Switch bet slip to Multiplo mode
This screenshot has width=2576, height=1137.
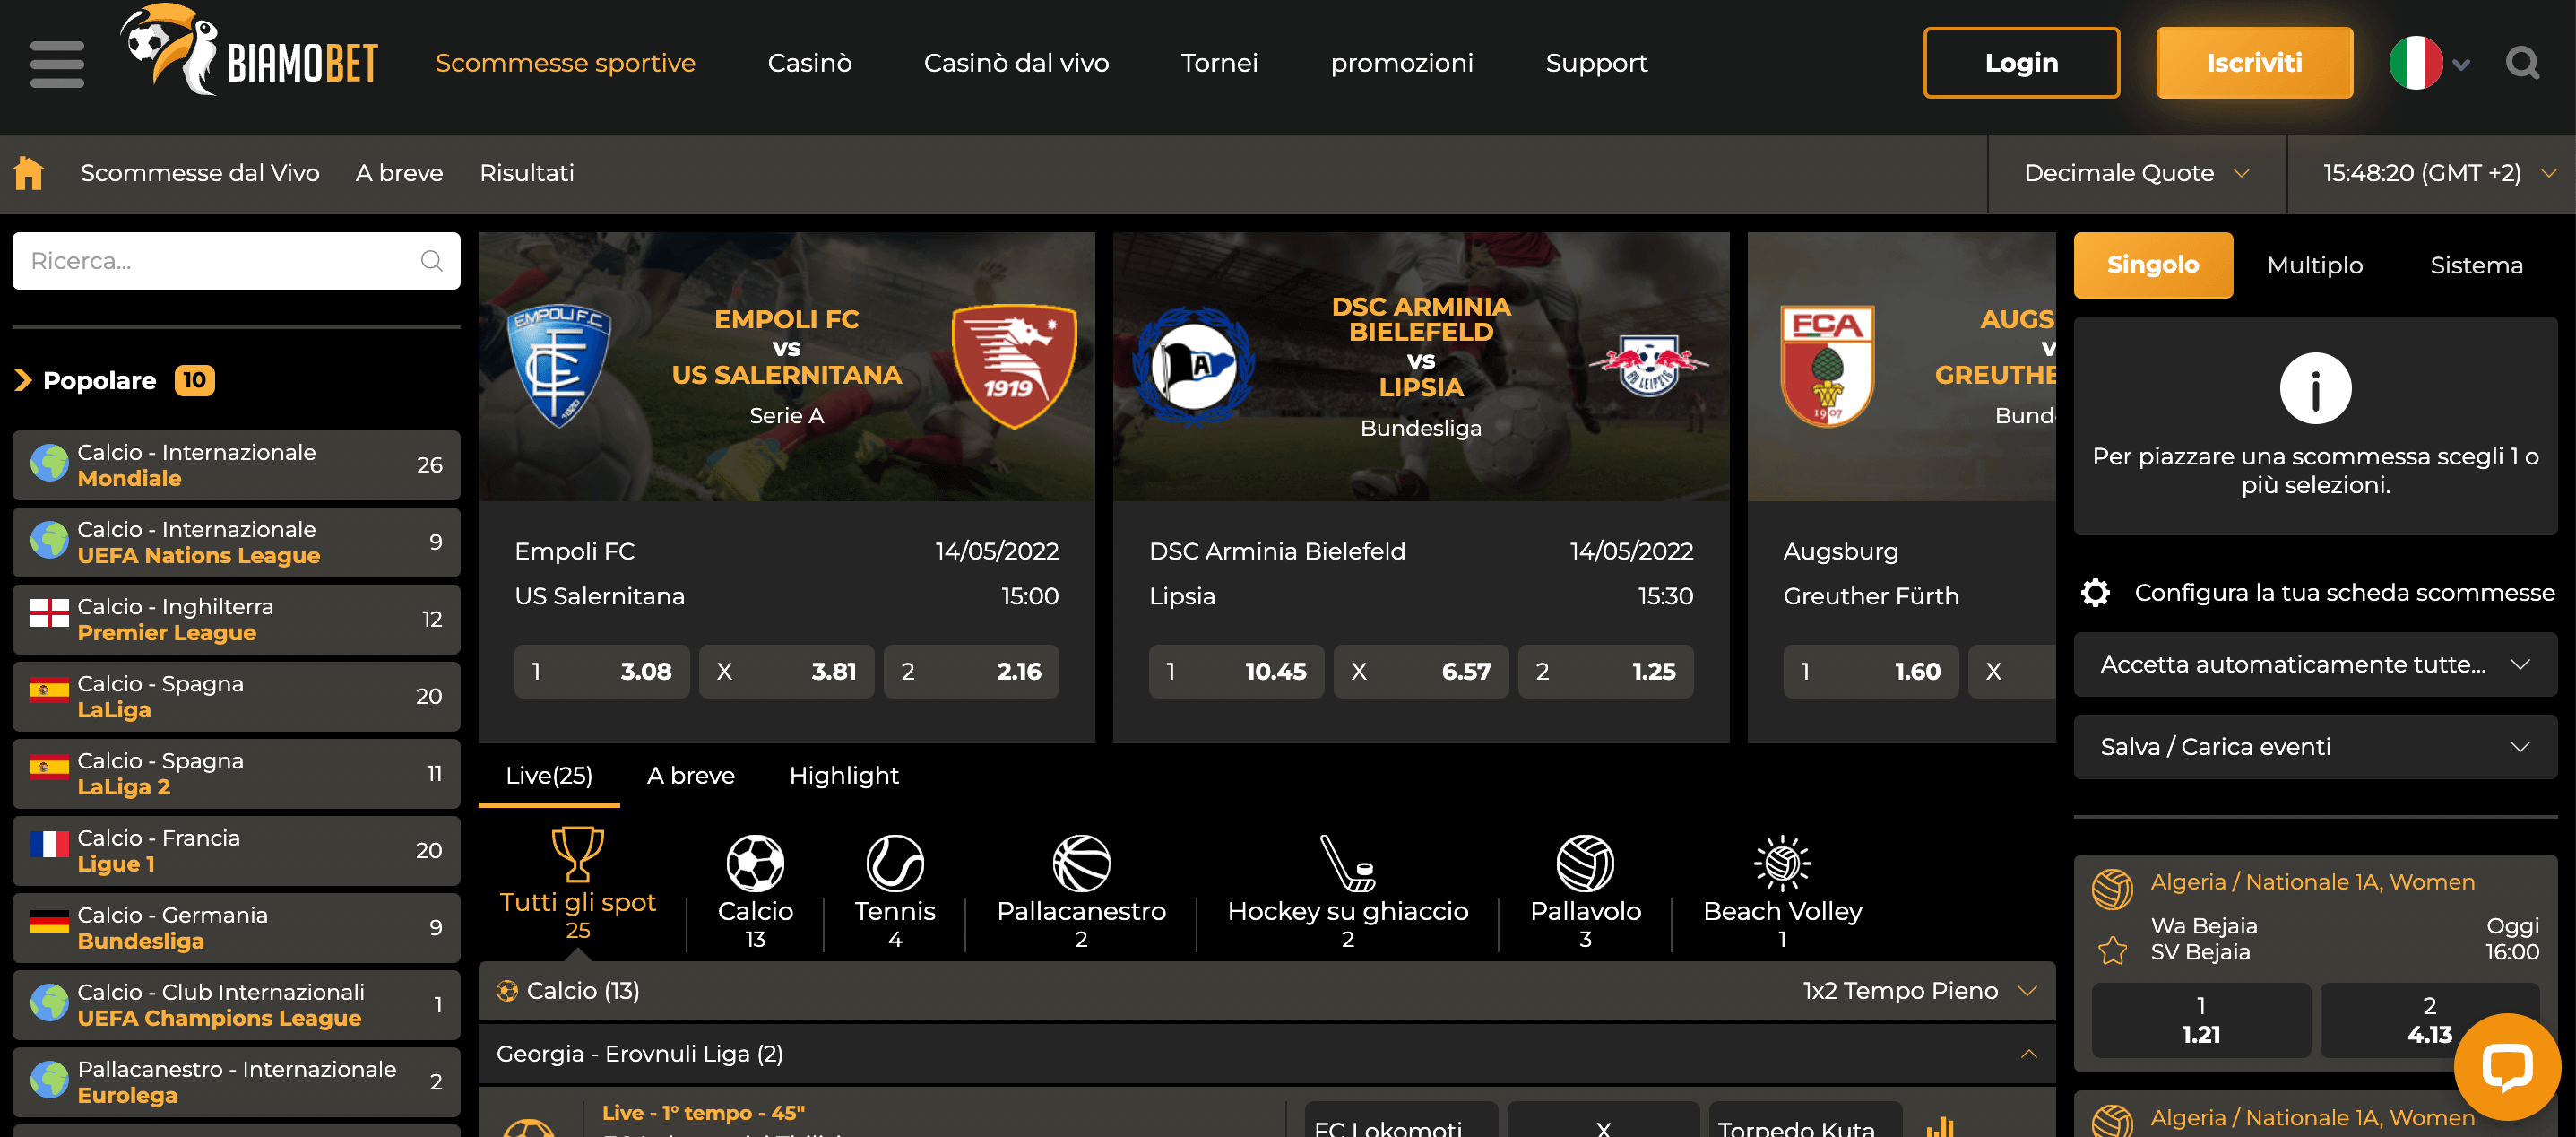2314,265
